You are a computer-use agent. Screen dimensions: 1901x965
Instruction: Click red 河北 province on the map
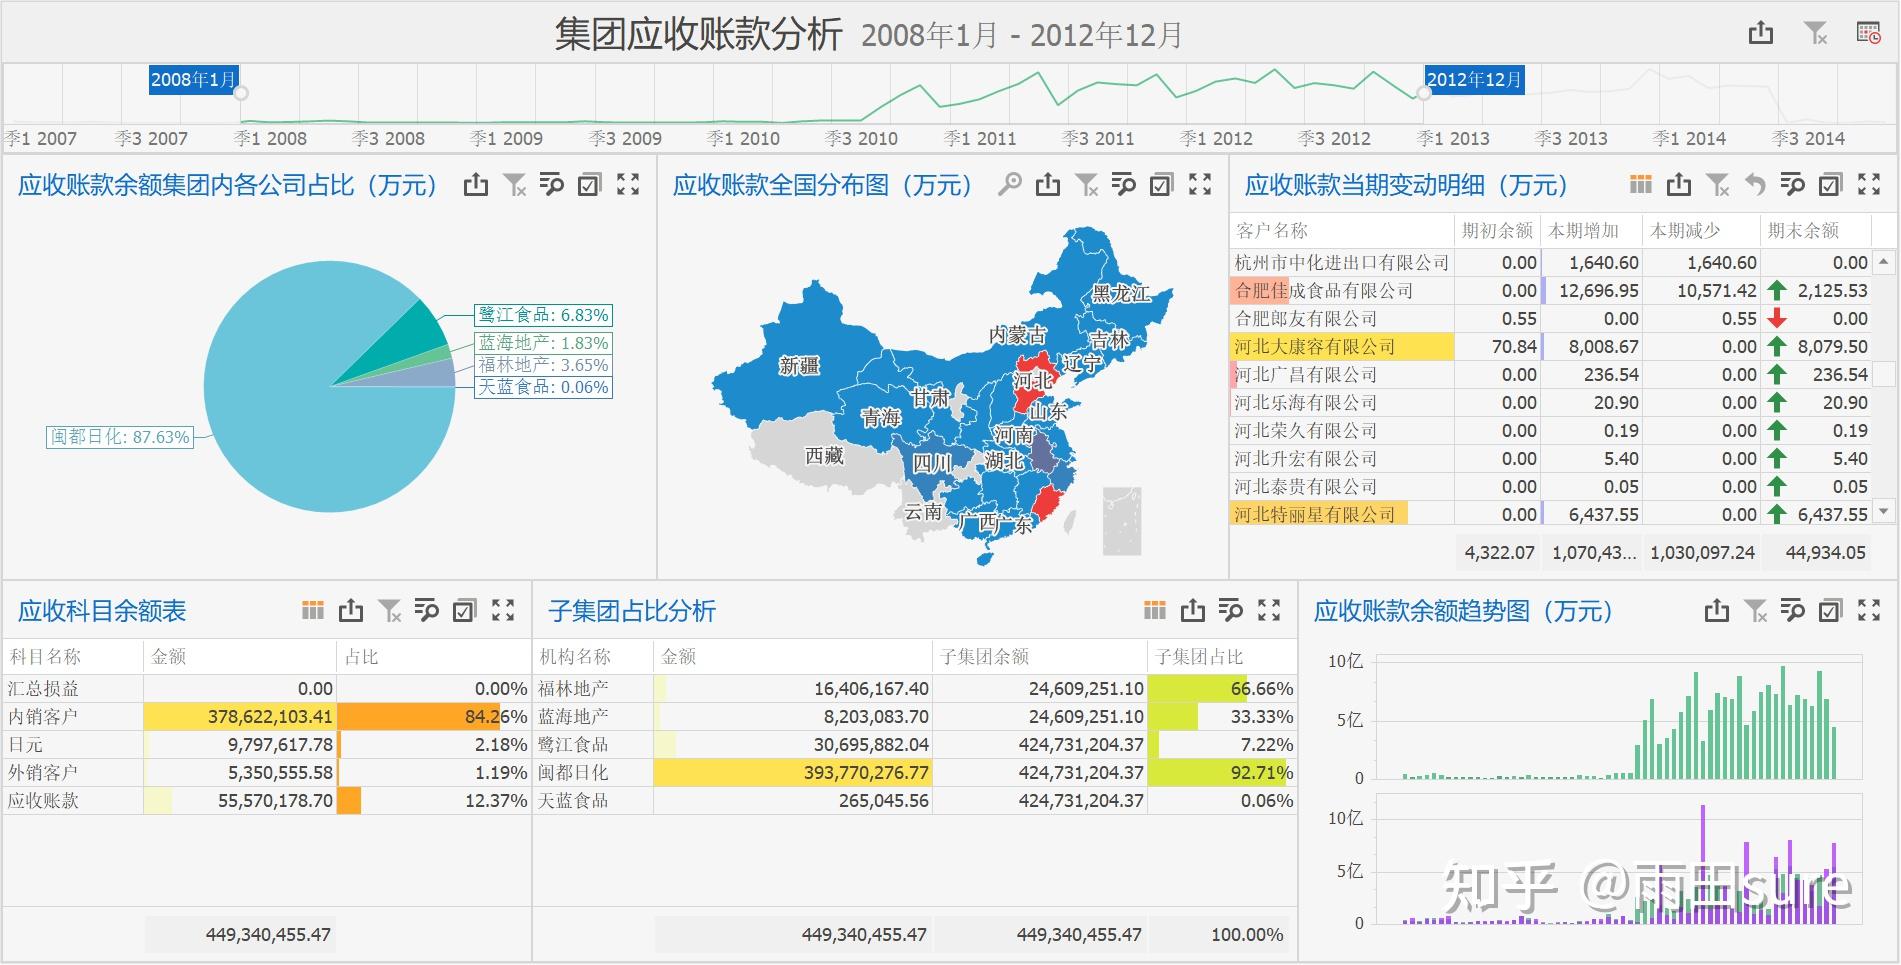click(1032, 381)
